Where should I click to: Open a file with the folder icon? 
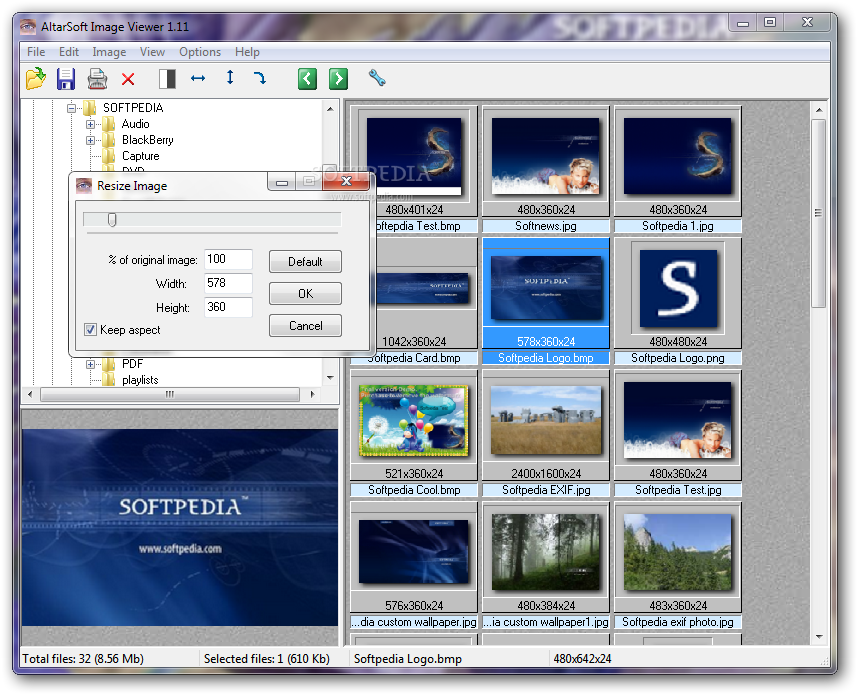coord(36,79)
